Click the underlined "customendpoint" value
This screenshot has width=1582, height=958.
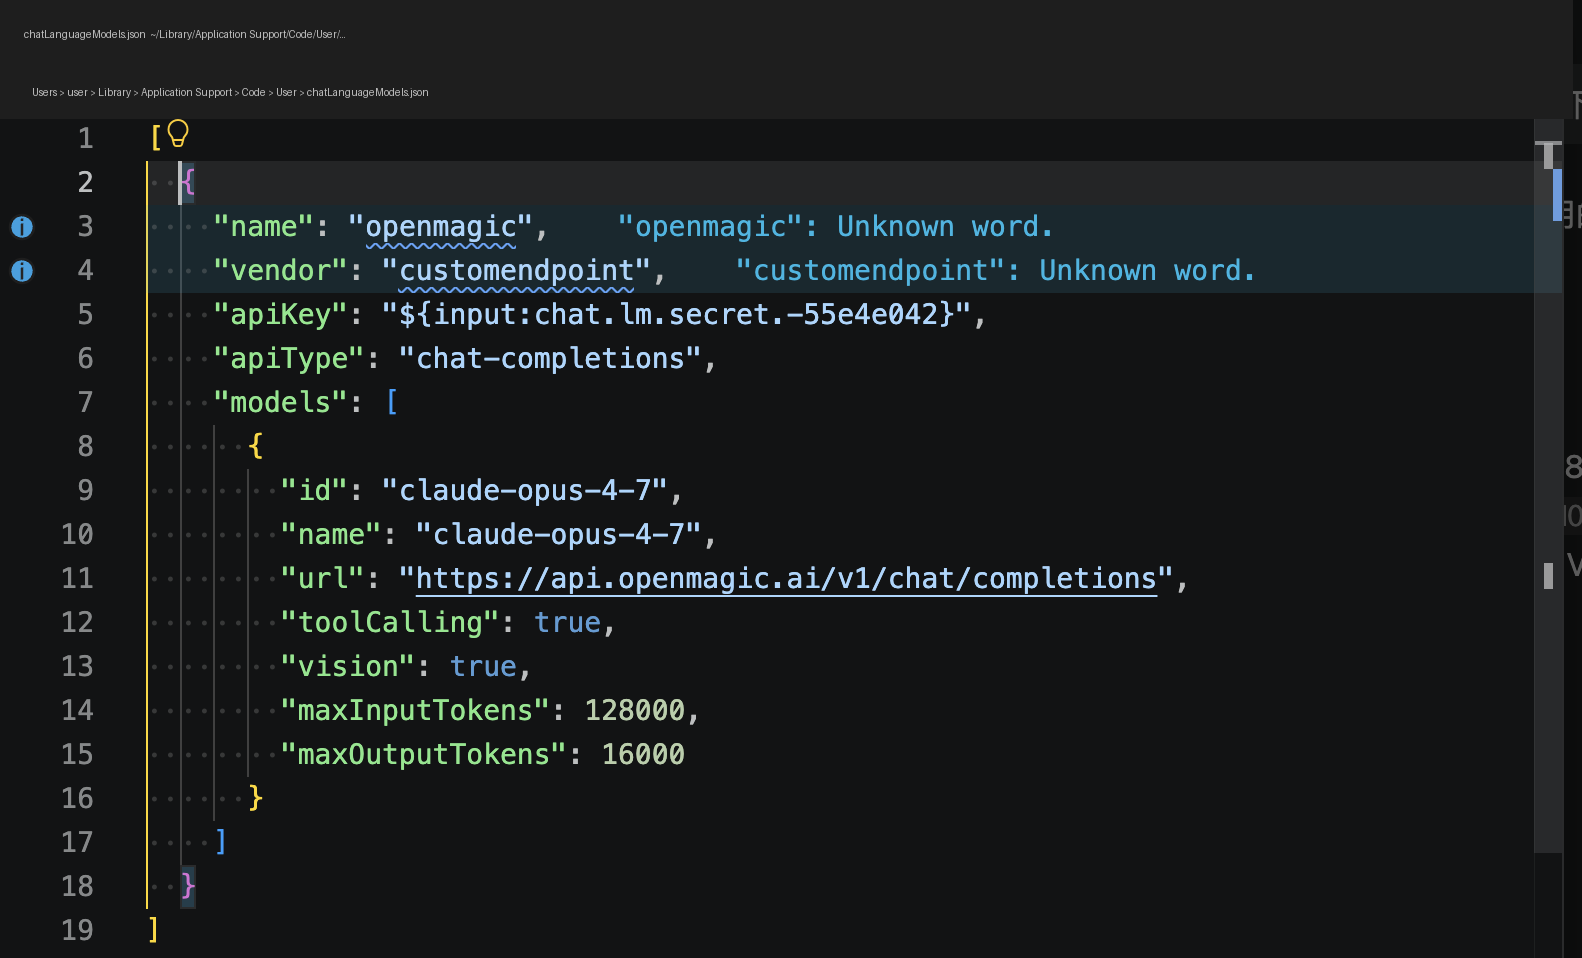click(516, 271)
